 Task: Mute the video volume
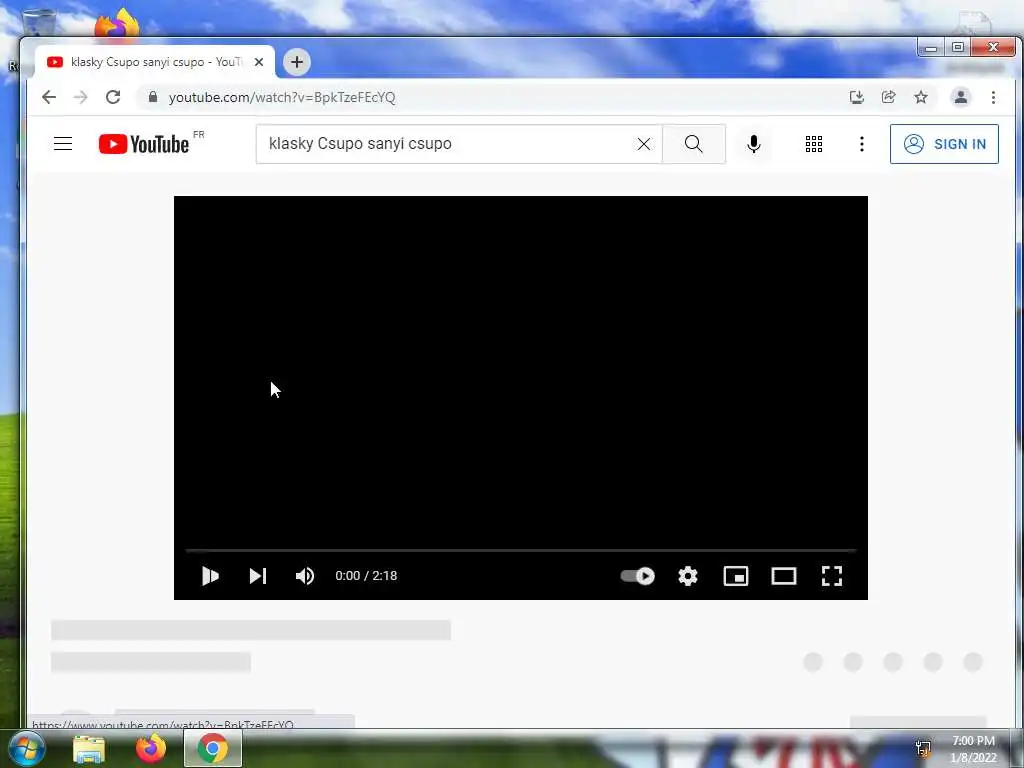305,576
